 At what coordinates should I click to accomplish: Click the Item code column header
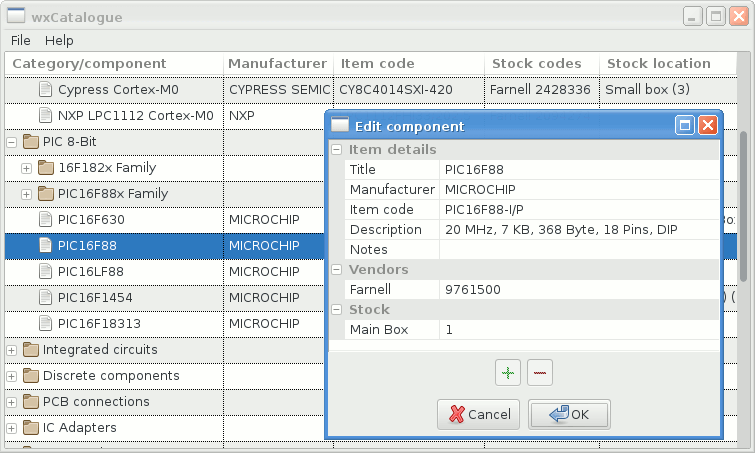coord(409,64)
